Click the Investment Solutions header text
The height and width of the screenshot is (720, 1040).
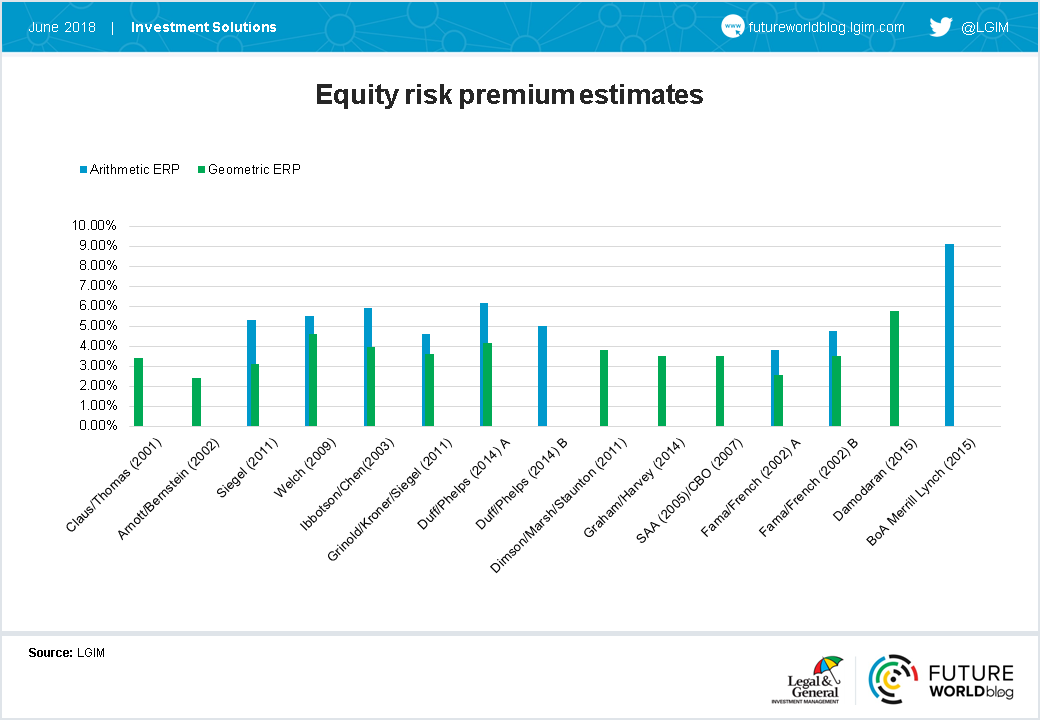204,27
